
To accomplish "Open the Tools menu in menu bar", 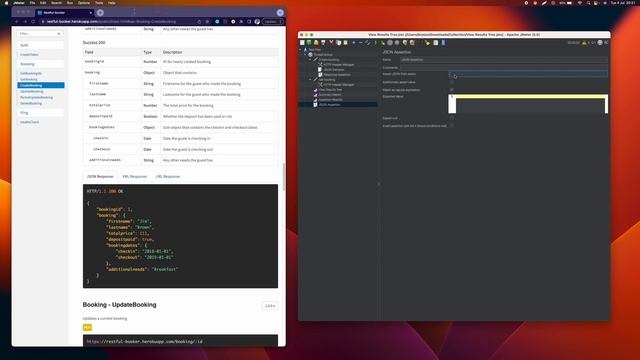I will (99, 3).
